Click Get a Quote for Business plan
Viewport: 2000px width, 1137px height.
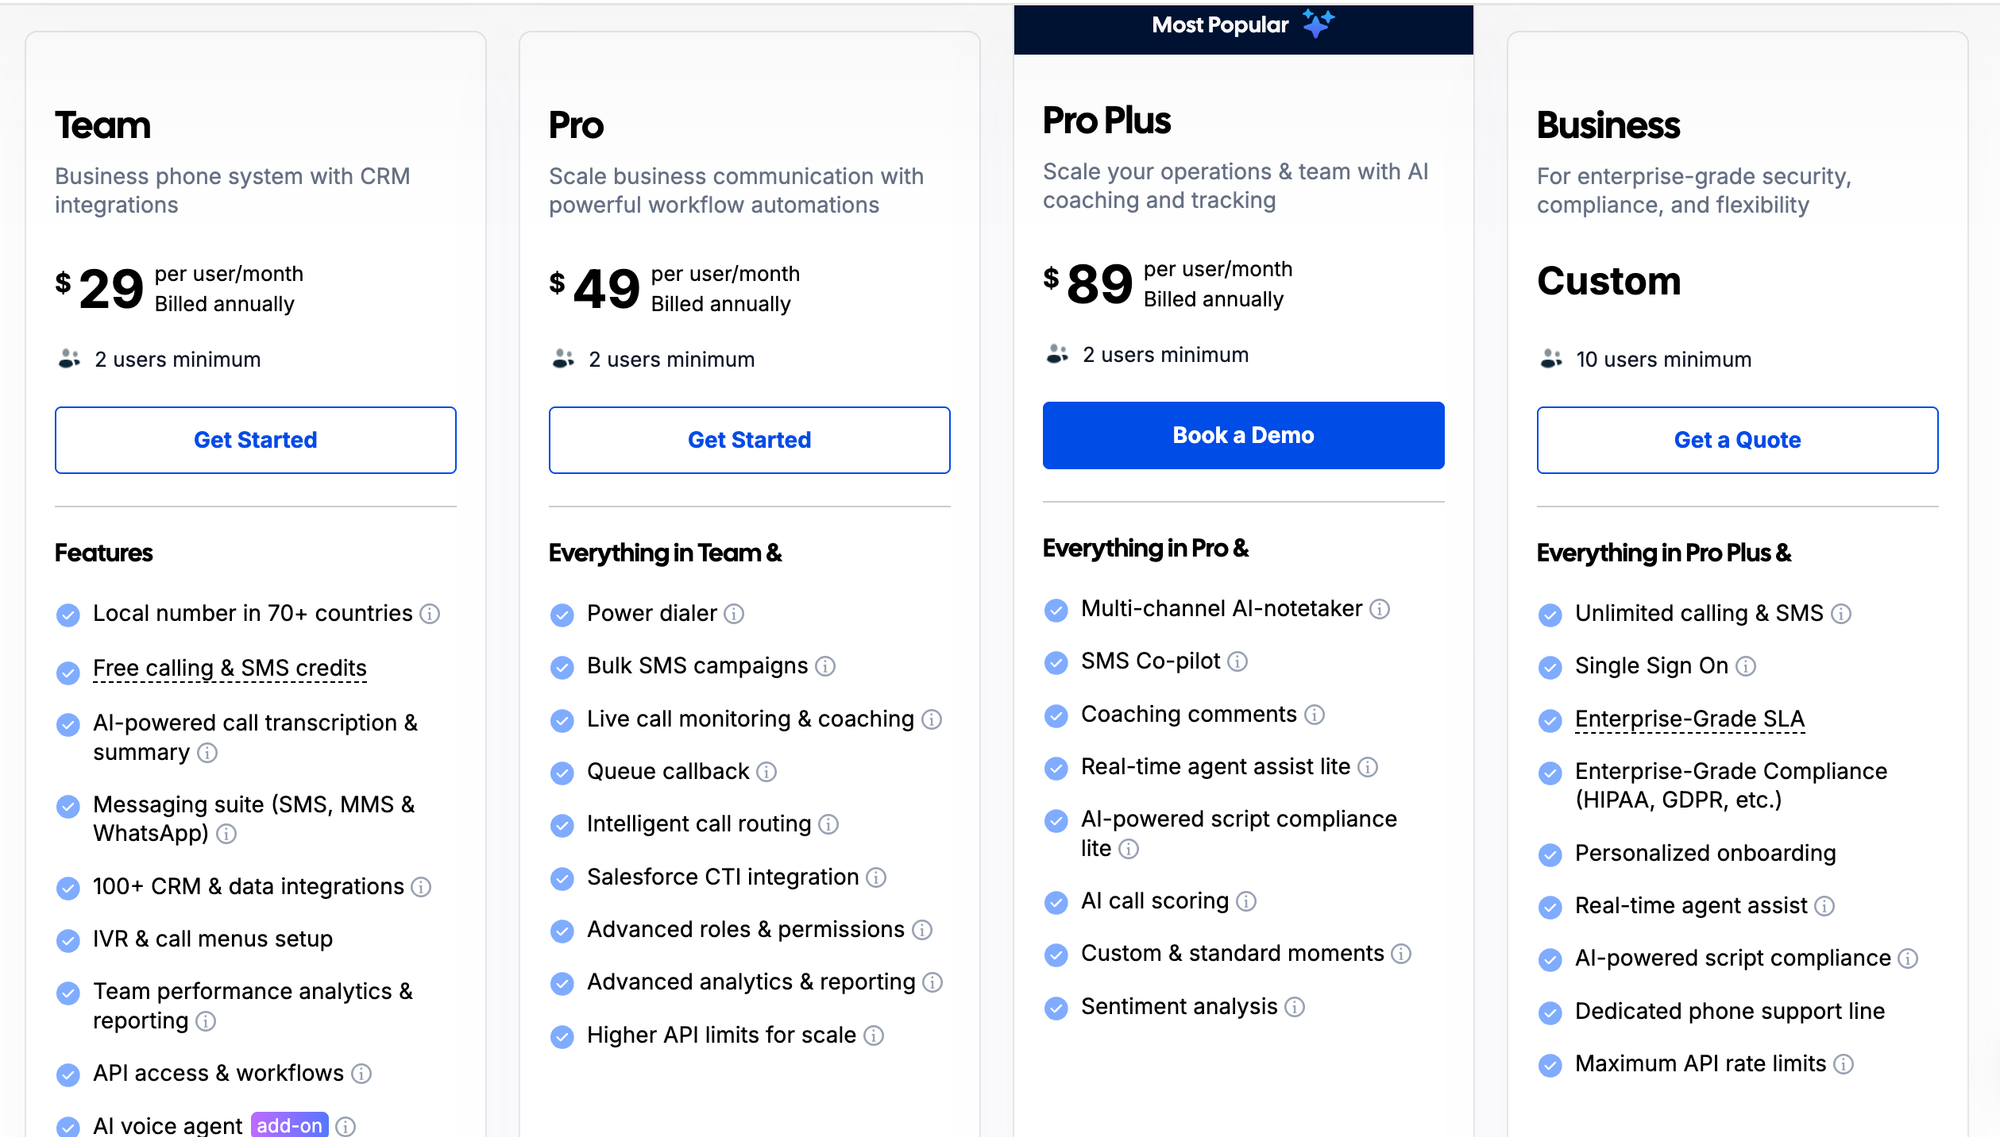click(x=1738, y=440)
